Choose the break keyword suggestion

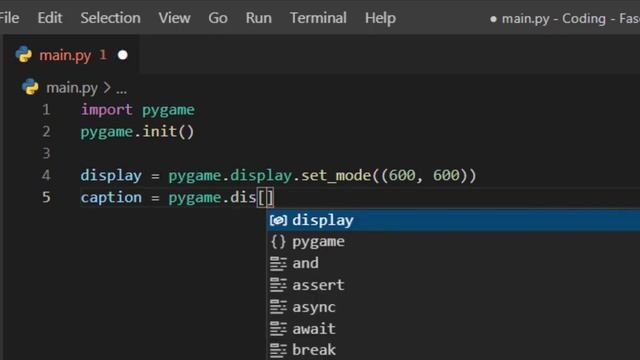[453, 350]
